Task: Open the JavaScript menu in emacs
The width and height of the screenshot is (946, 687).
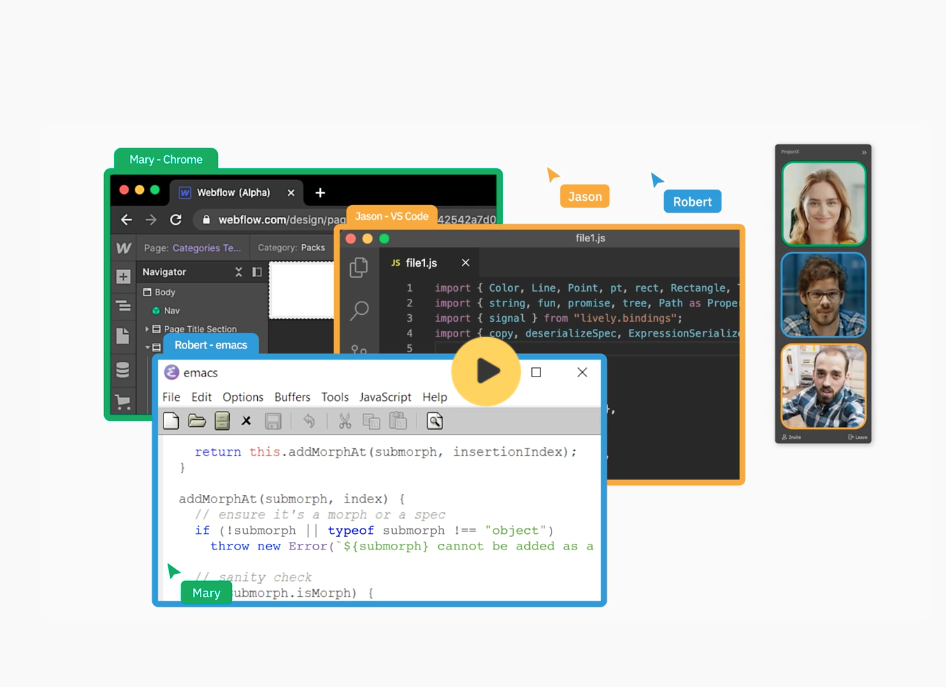Action: coord(385,397)
